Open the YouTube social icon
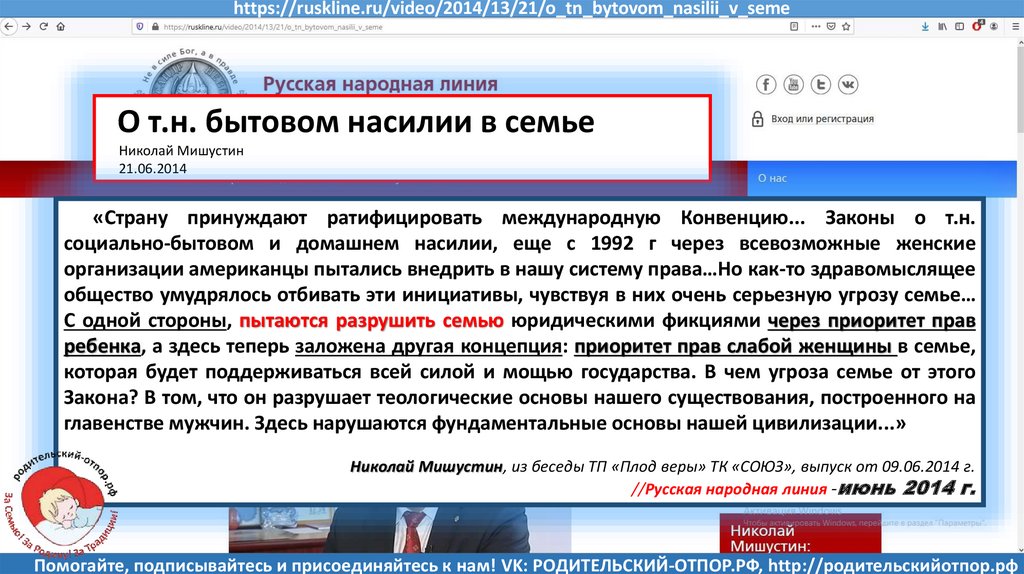Image resolution: width=1024 pixels, height=574 pixels. point(793,84)
